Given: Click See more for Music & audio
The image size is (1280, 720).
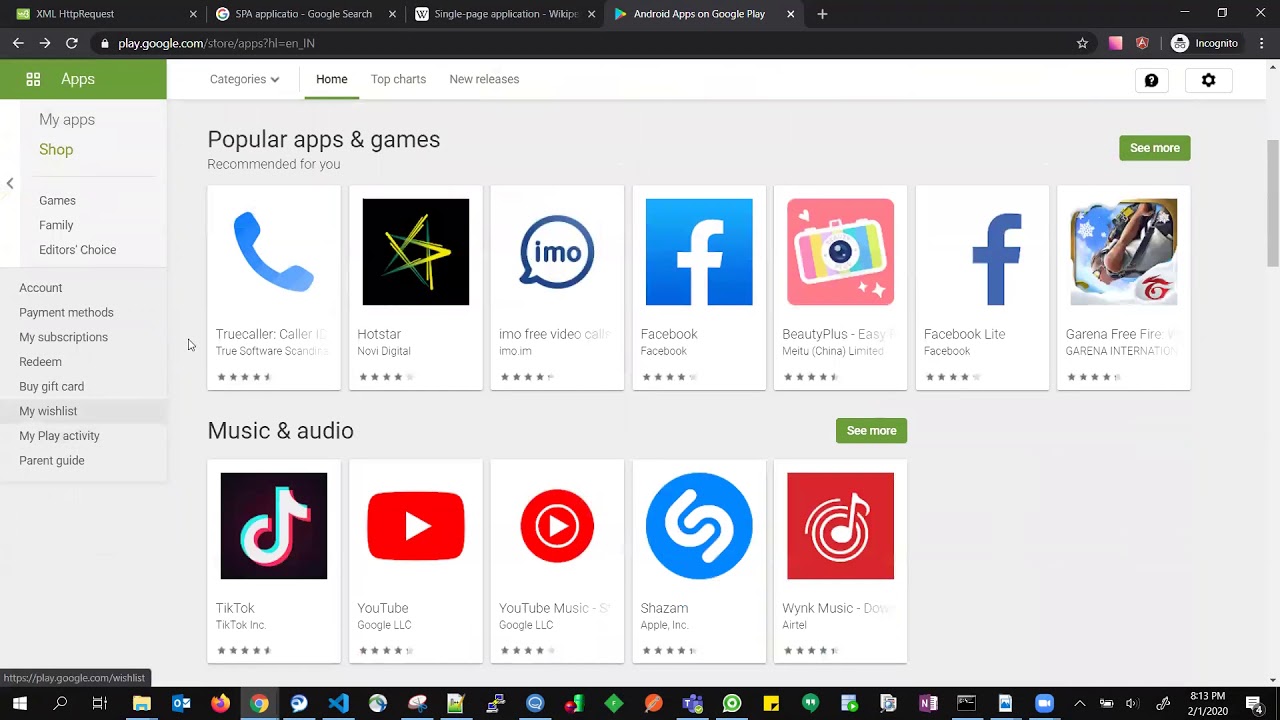Looking at the screenshot, I should click(872, 431).
